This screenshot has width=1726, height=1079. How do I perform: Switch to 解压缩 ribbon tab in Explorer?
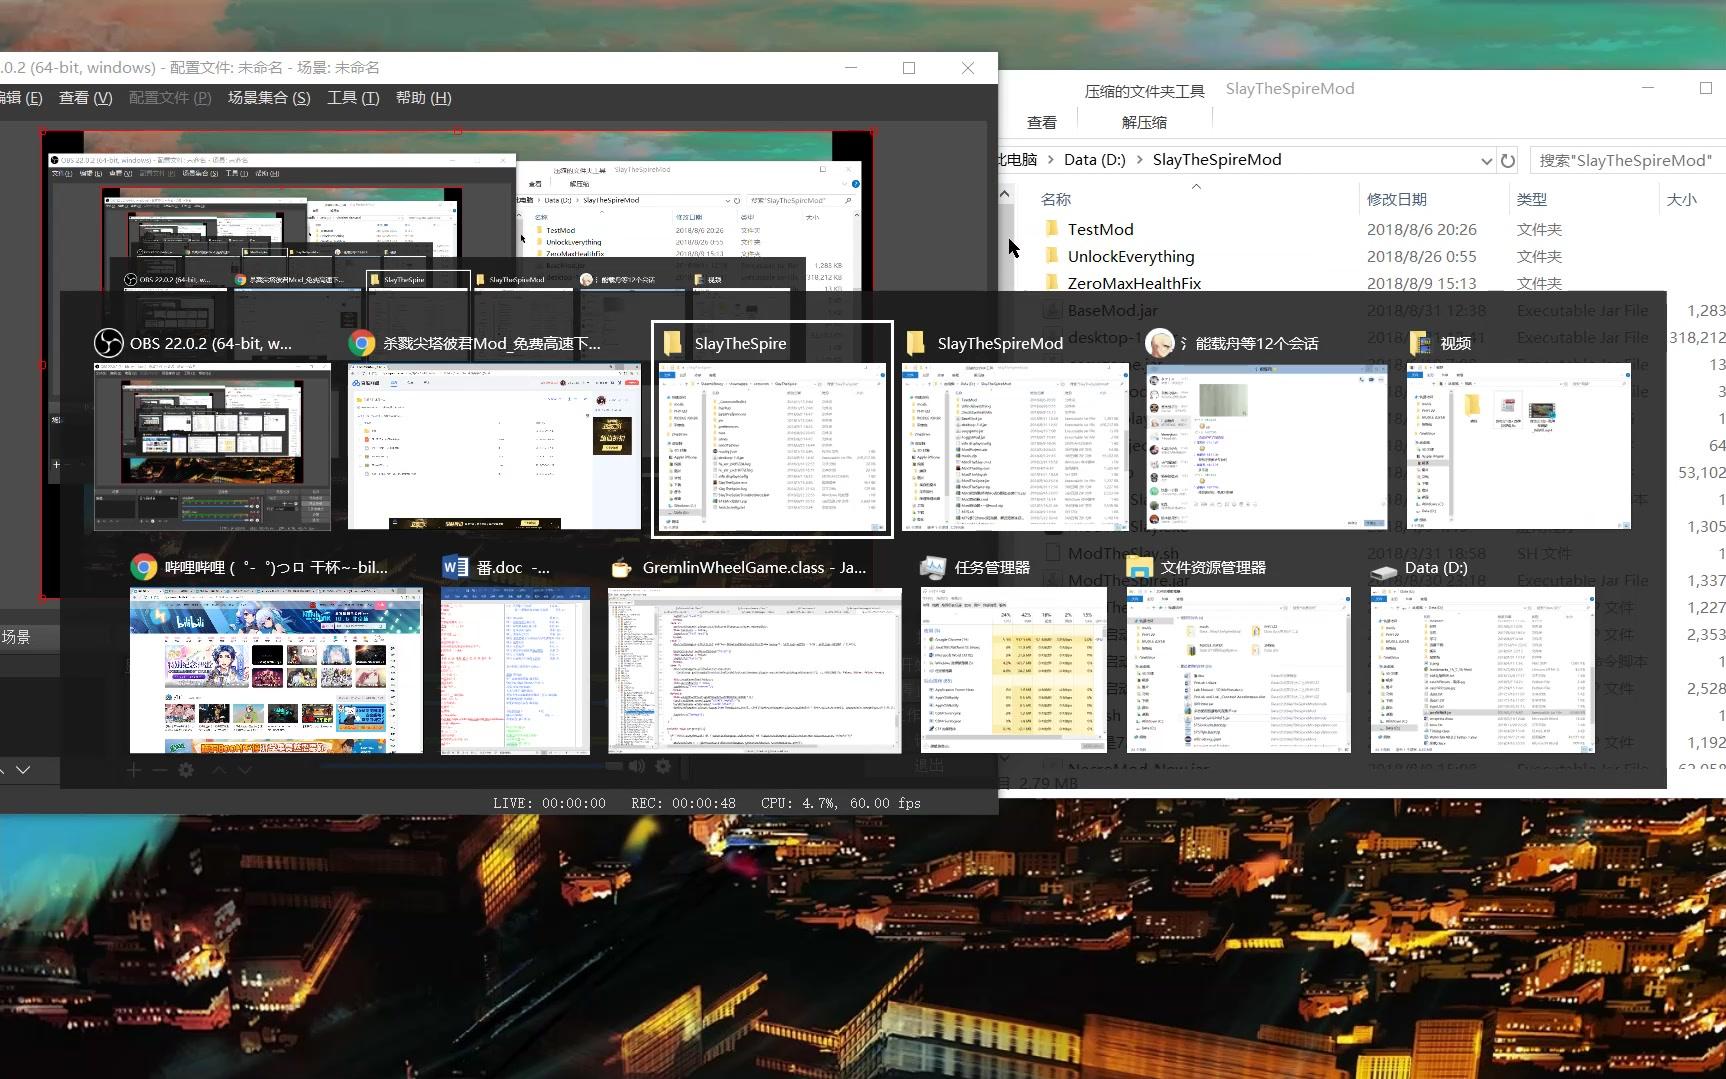[x=1144, y=122]
